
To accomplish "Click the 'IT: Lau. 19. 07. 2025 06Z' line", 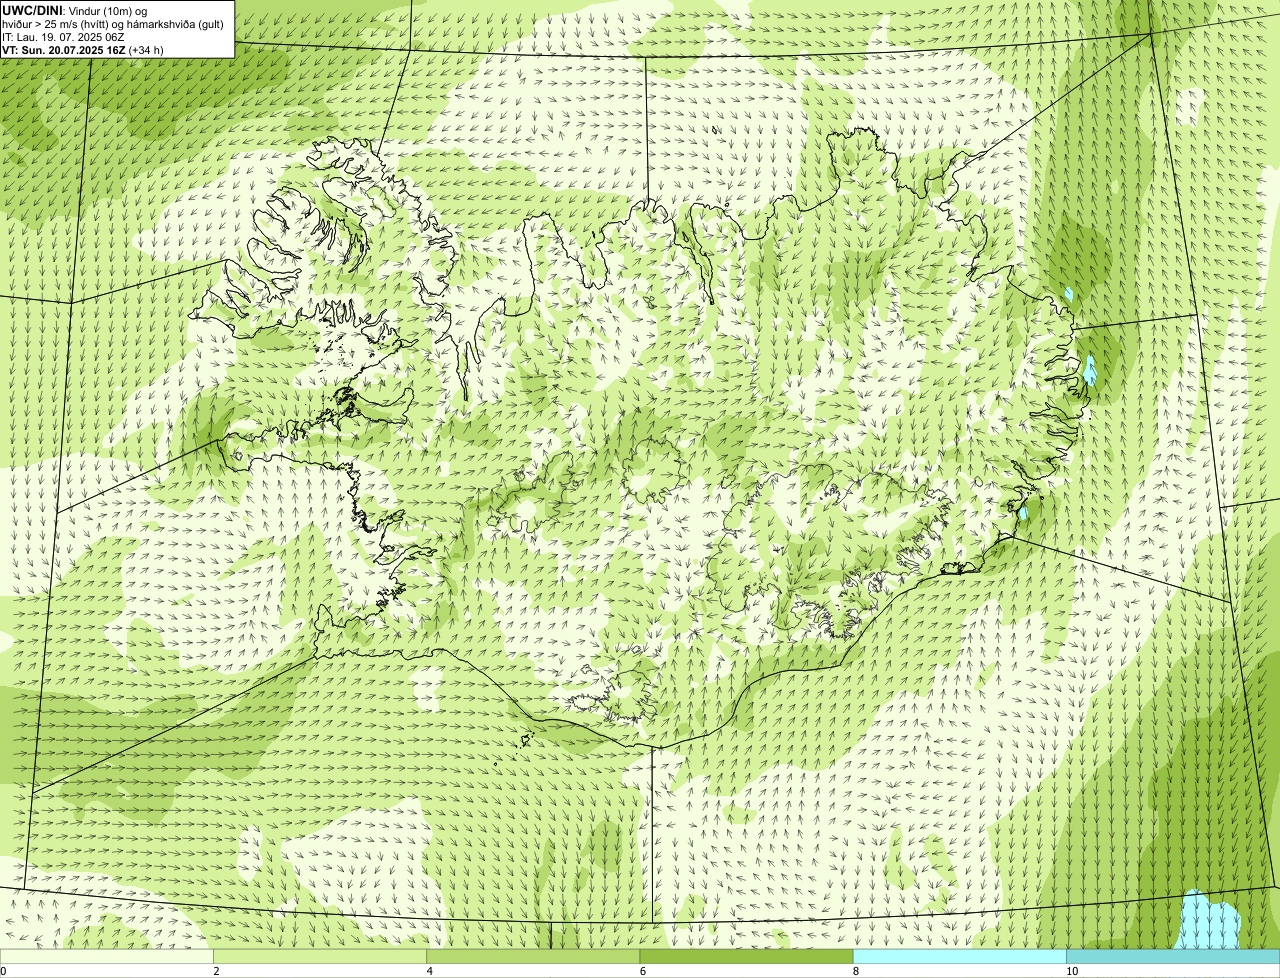I will (x=63, y=37).
